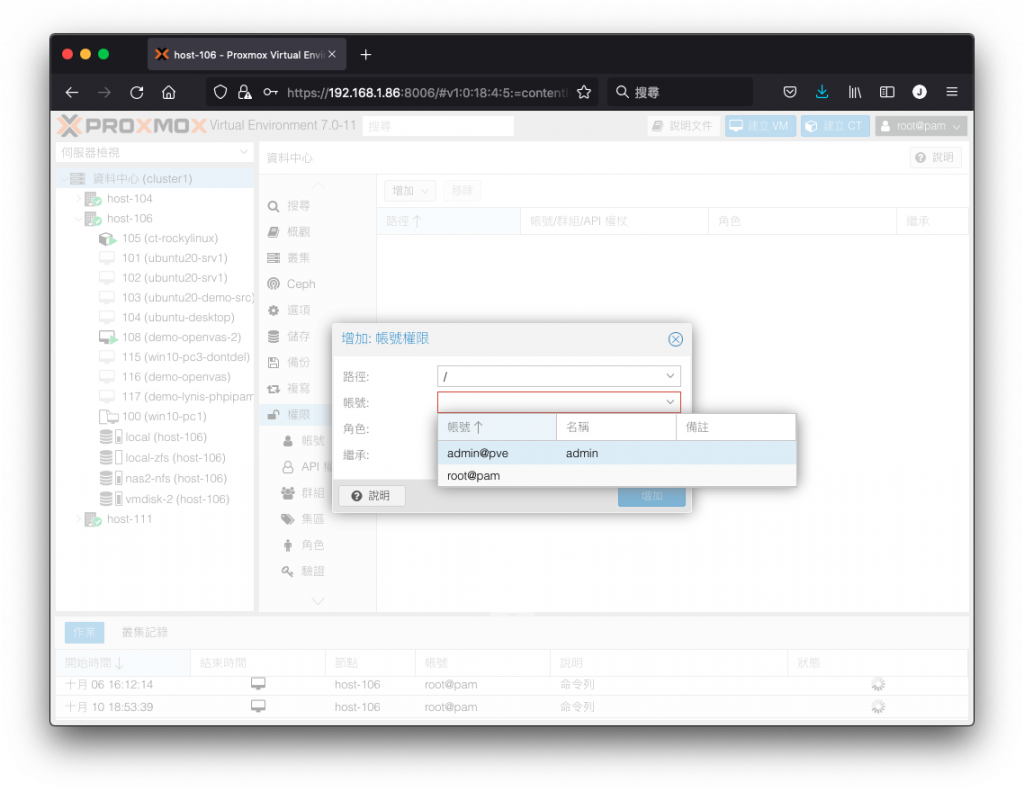Reload the page with the refresh icon
The image size is (1024, 792).
tap(136, 92)
